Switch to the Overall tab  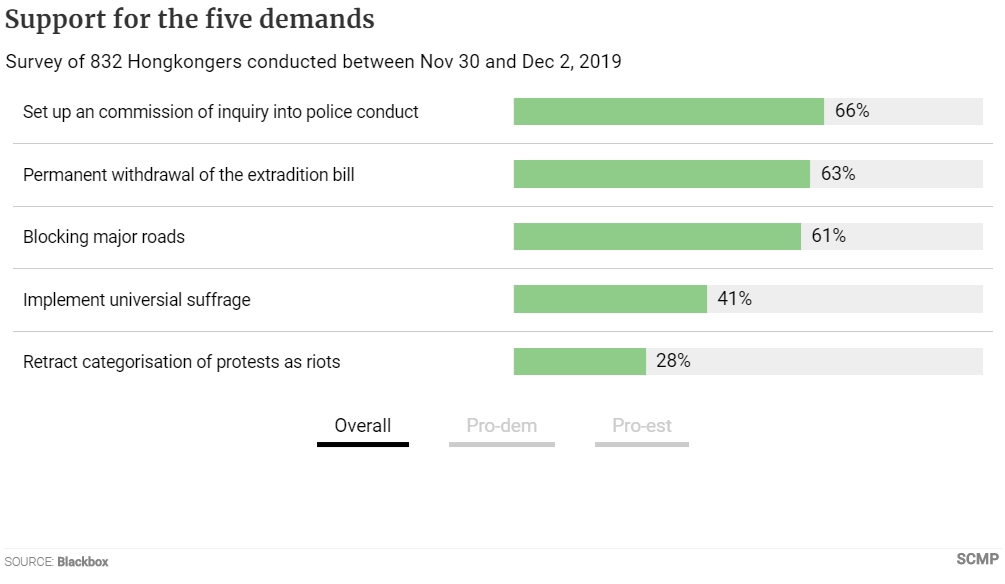363,428
